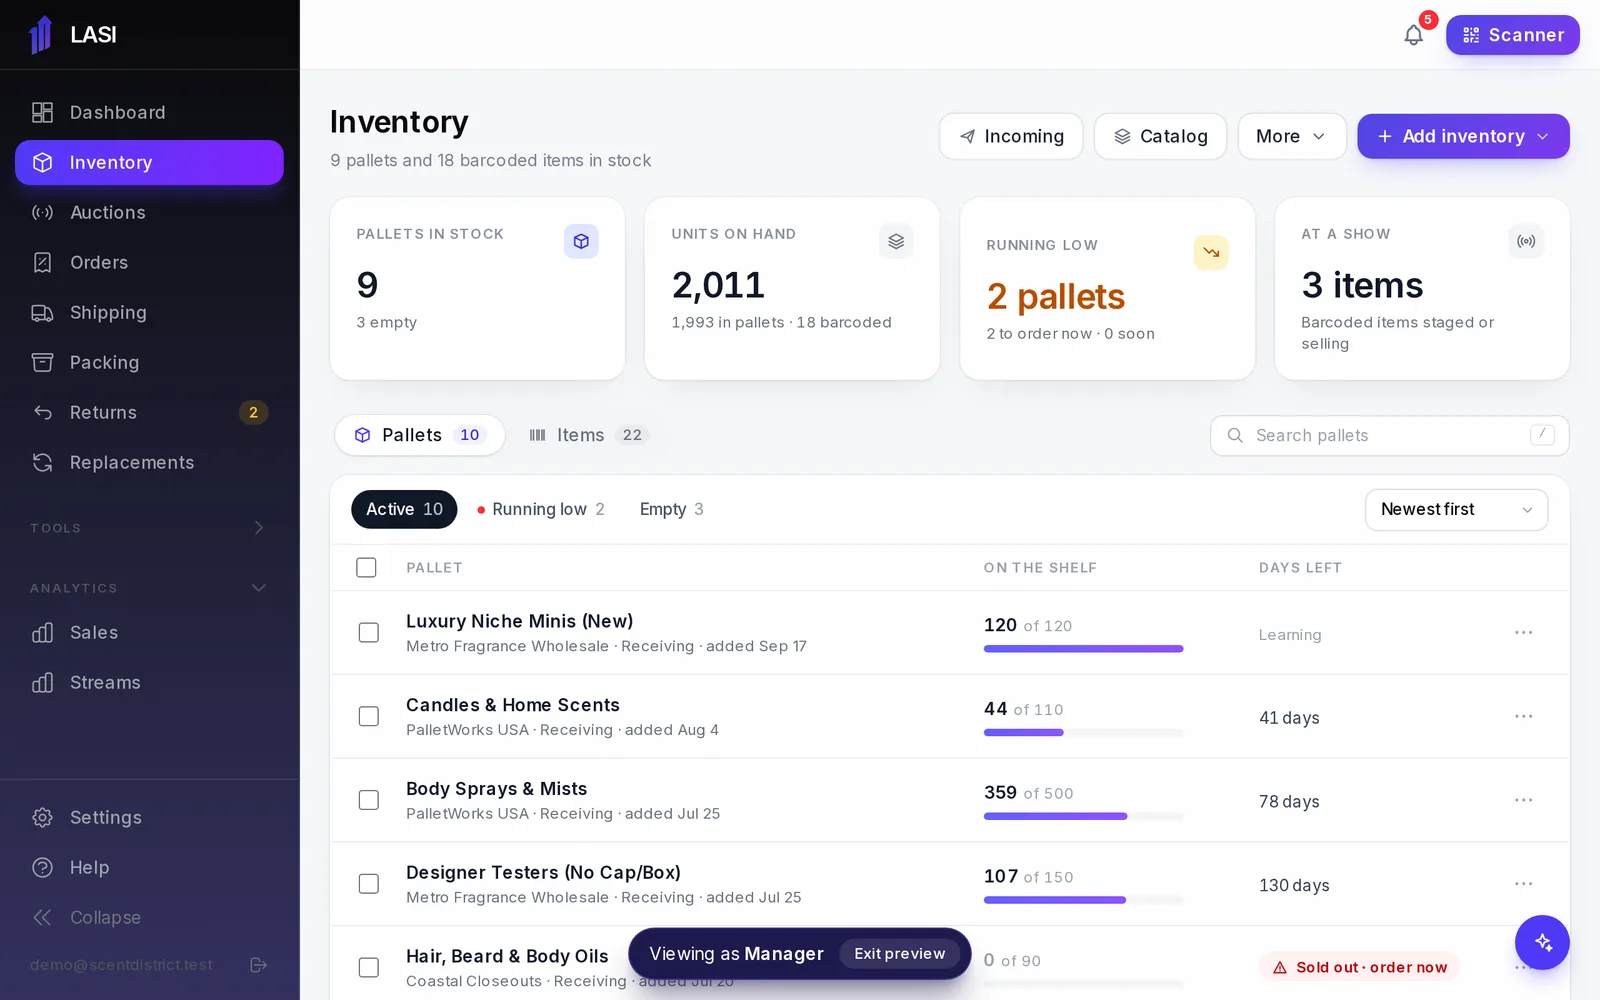Click the At a Show broadcast icon
1600x1000 pixels.
[x=1526, y=241]
